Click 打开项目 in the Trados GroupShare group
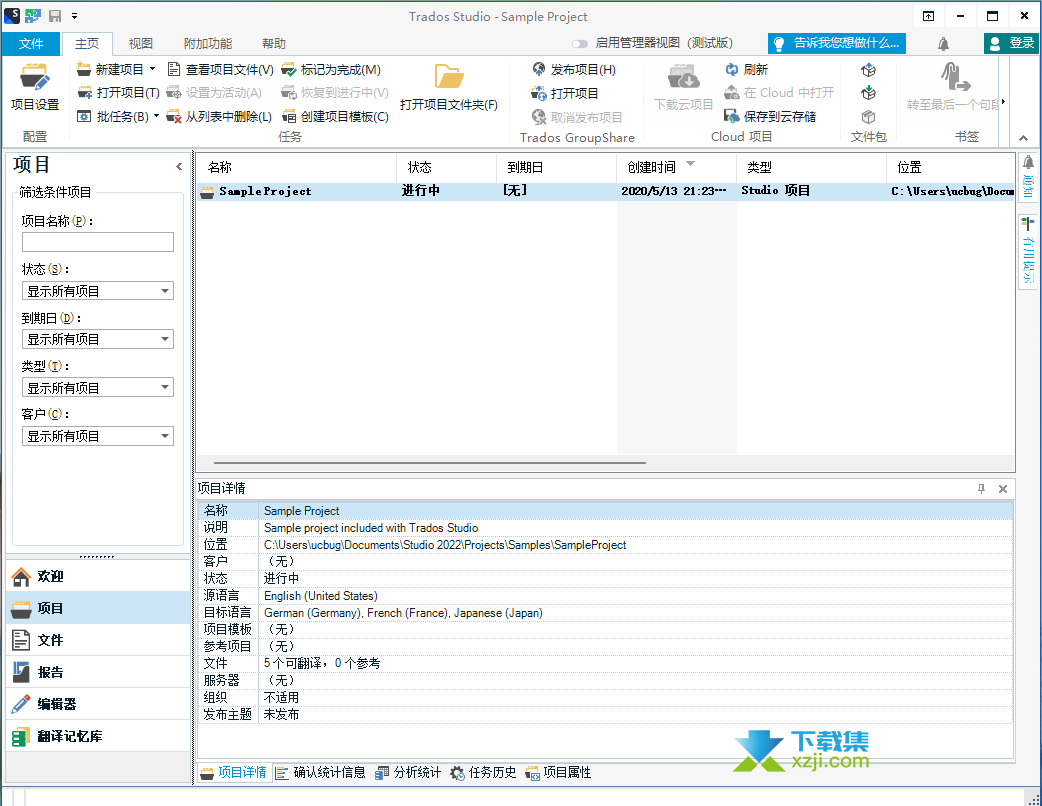This screenshot has height=806, width=1042. [x=565, y=93]
